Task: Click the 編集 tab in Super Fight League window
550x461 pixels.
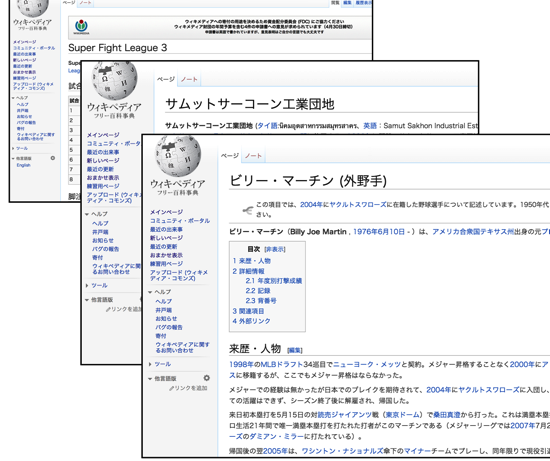Action: pos(347,2)
